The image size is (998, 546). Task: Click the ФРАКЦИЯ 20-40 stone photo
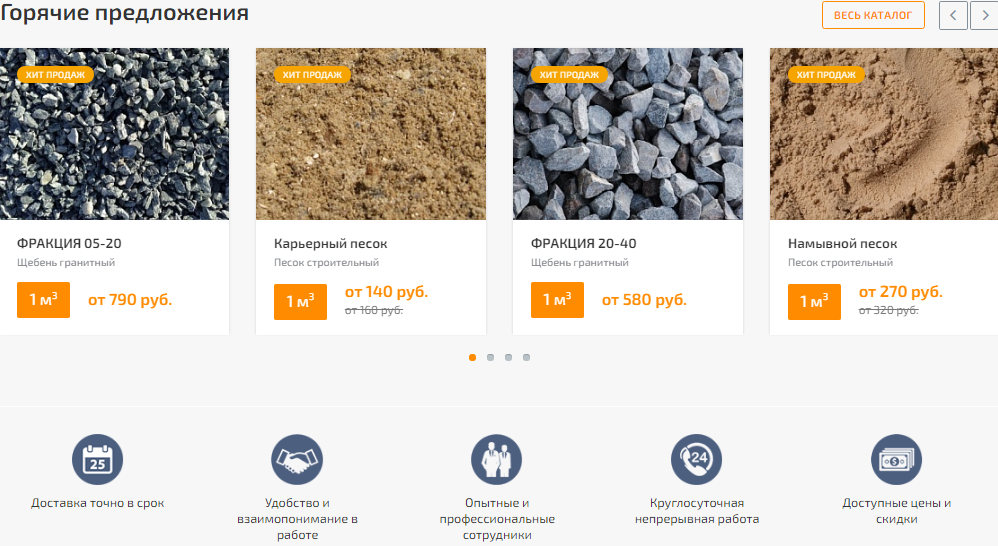click(628, 134)
